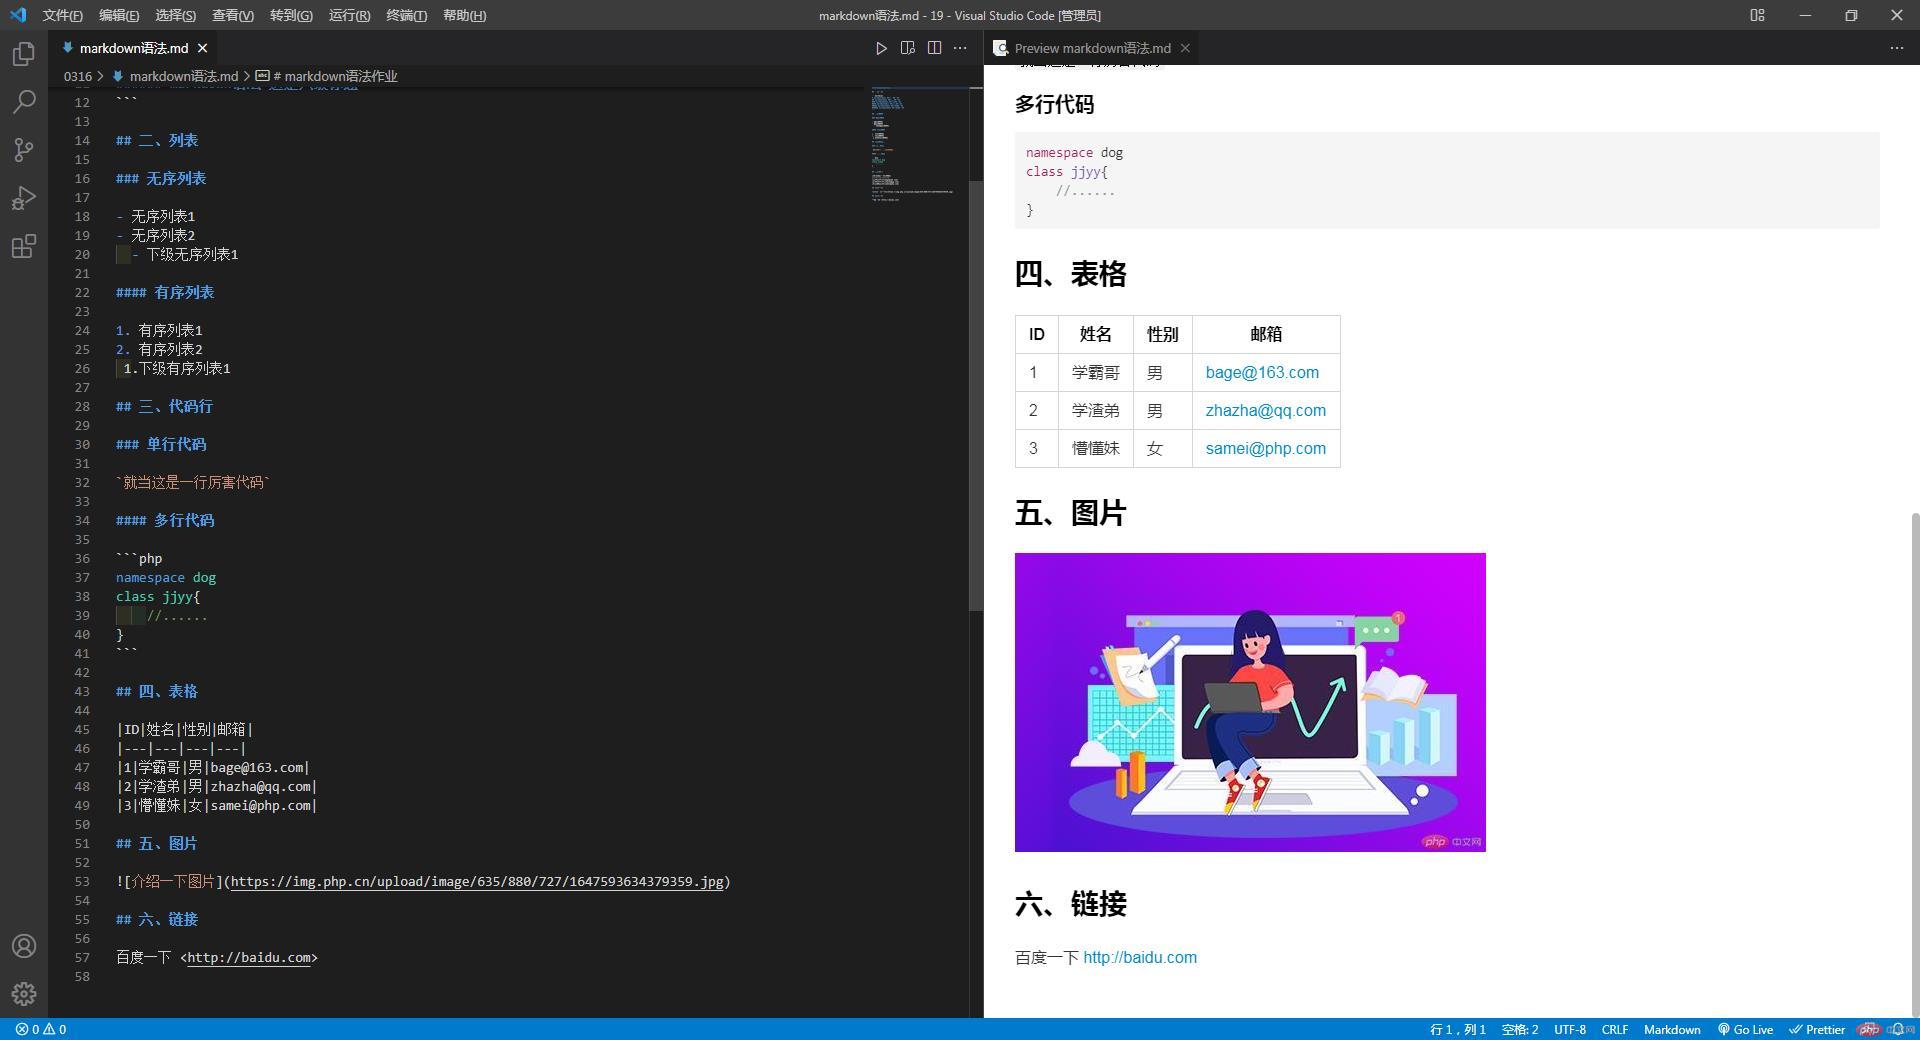
Task: Start Go Live server
Action: click(x=1745, y=1029)
